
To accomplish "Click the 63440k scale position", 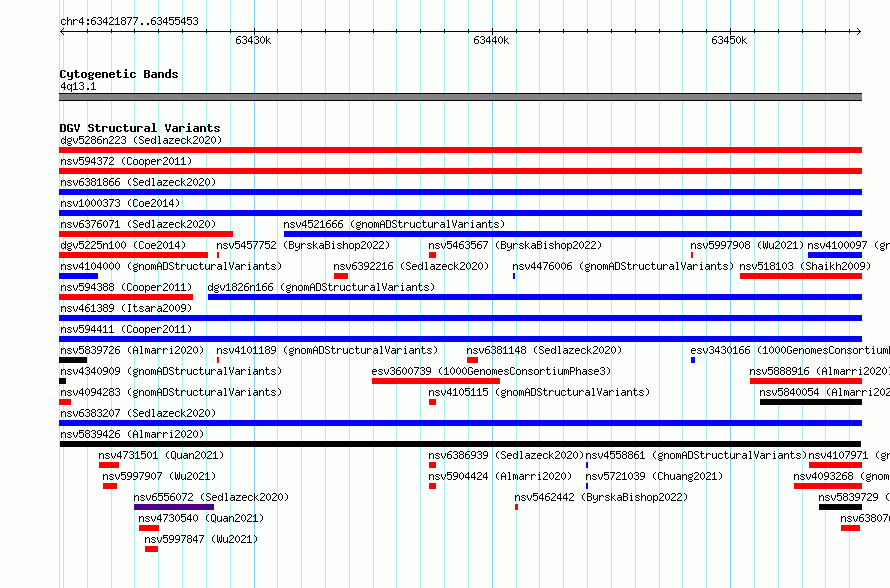I will click(491, 40).
